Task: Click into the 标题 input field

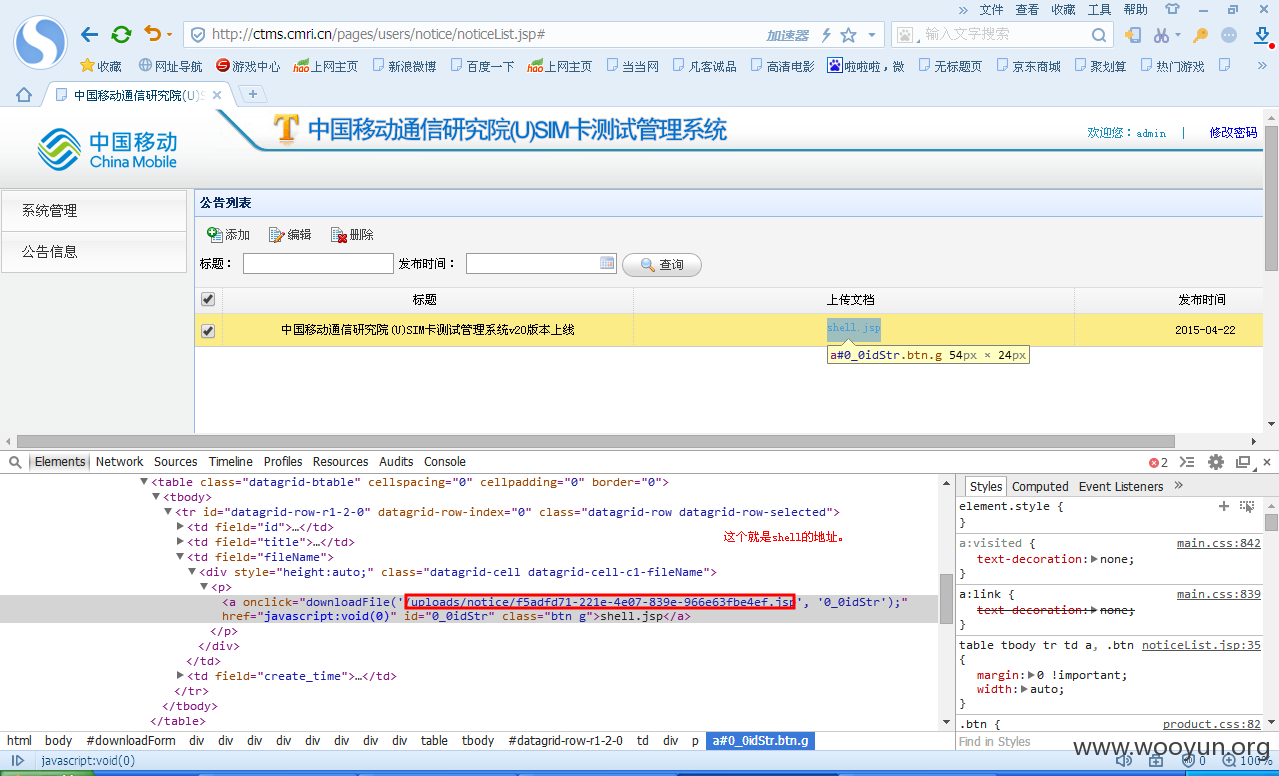Action: tap(318, 264)
